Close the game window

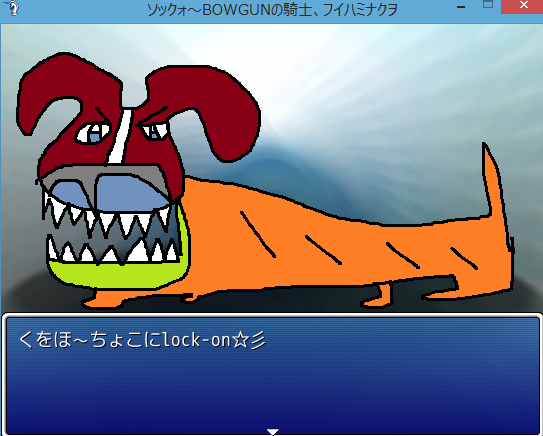[x=523, y=6]
